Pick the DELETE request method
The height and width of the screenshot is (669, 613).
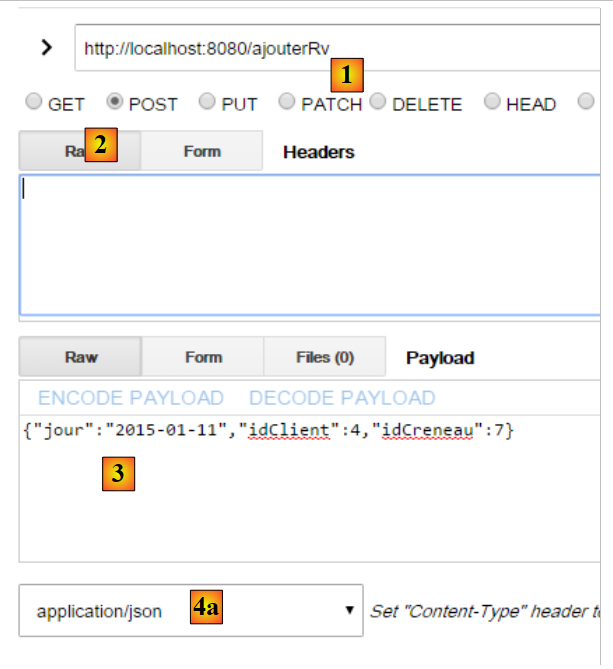coord(378,102)
